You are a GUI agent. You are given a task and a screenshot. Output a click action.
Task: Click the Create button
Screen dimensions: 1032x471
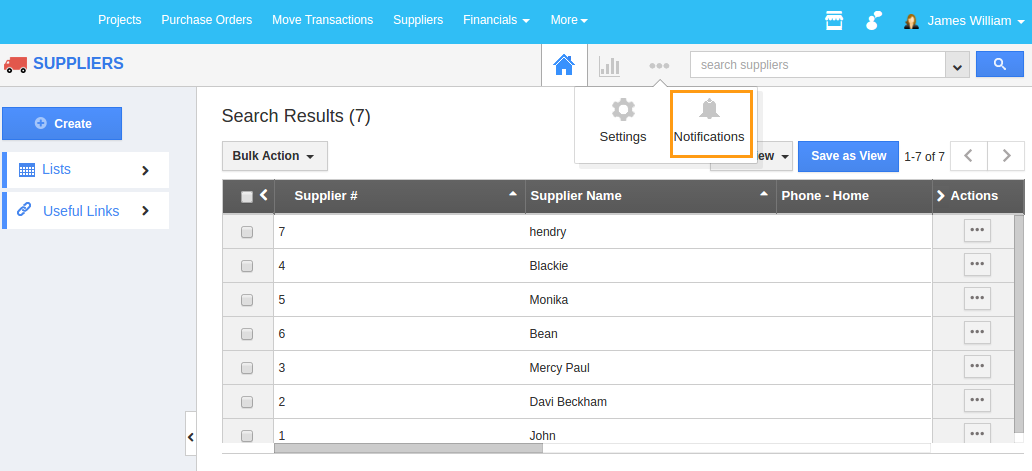pyautogui.click(x=62, y=124)
